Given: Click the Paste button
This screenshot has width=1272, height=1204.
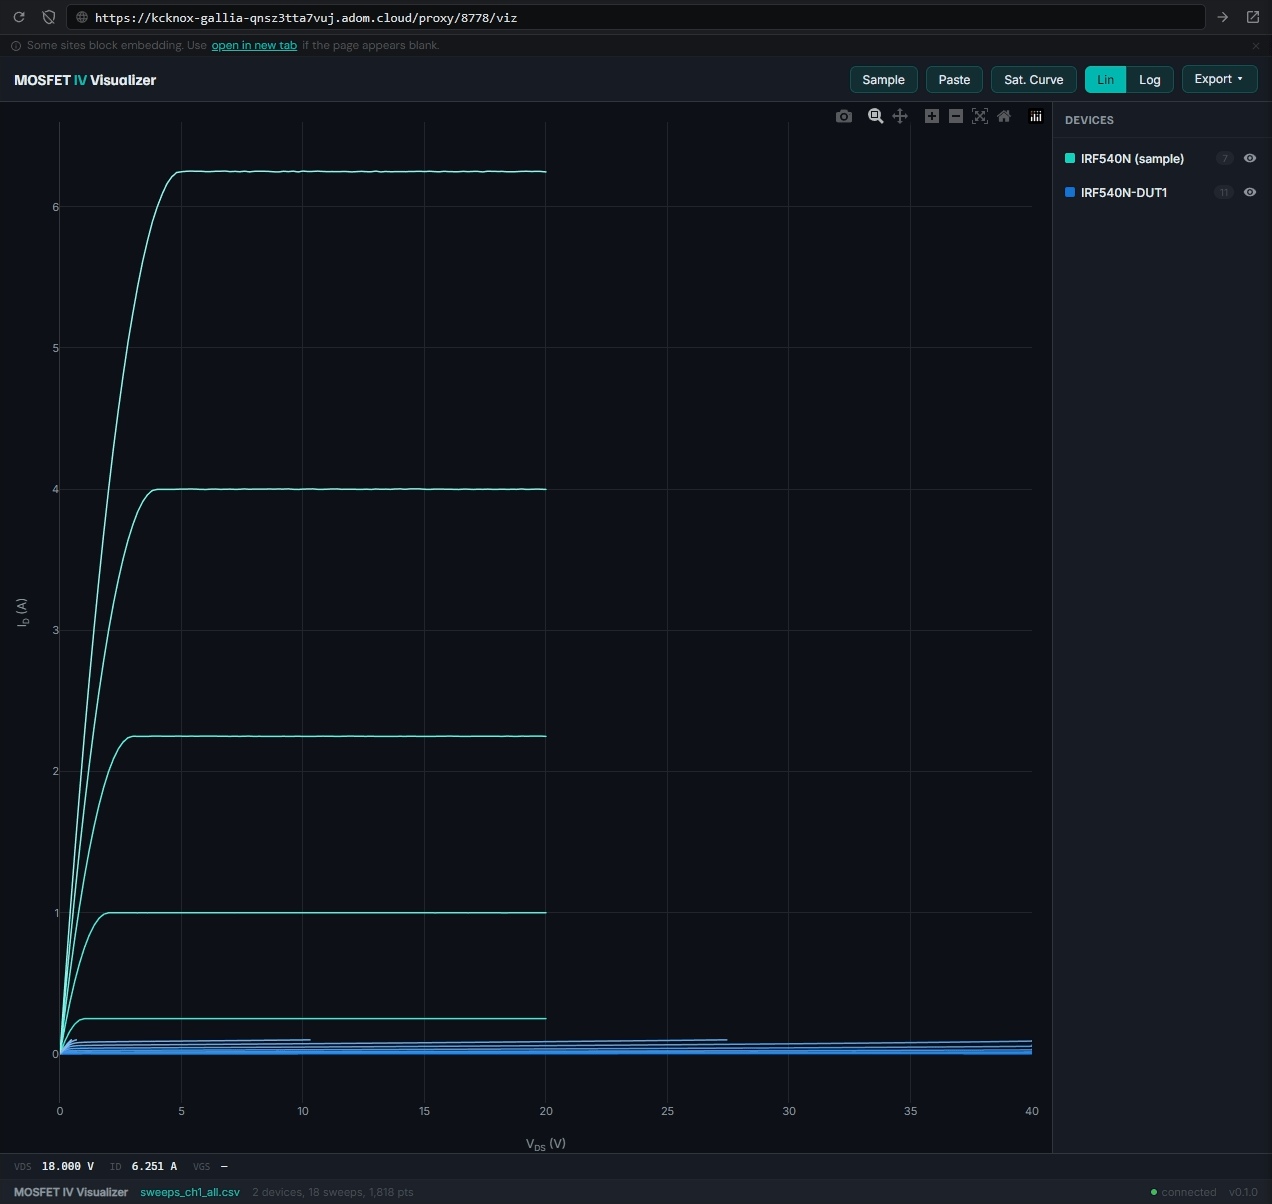Looking at the screenshot, I should point(954,79).
